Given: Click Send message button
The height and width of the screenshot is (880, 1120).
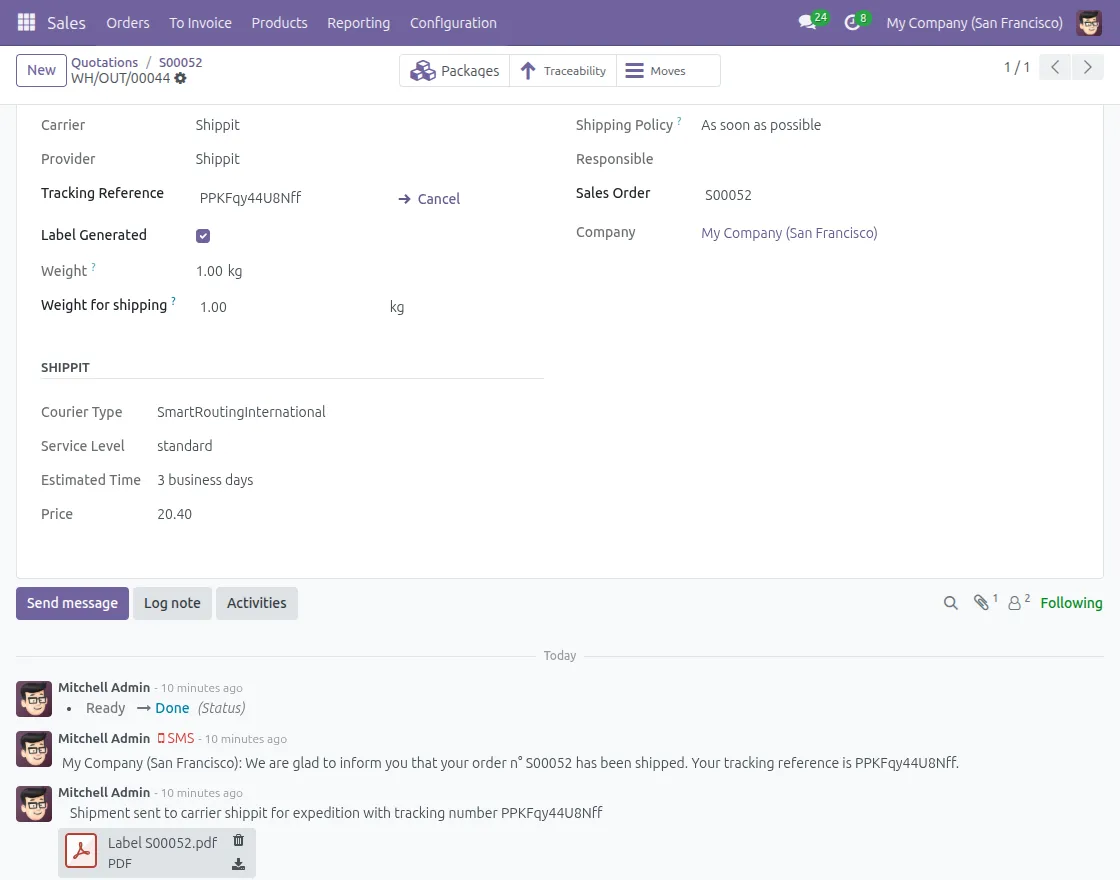Looking at the screenshot, I should click(x=72, y=603).
